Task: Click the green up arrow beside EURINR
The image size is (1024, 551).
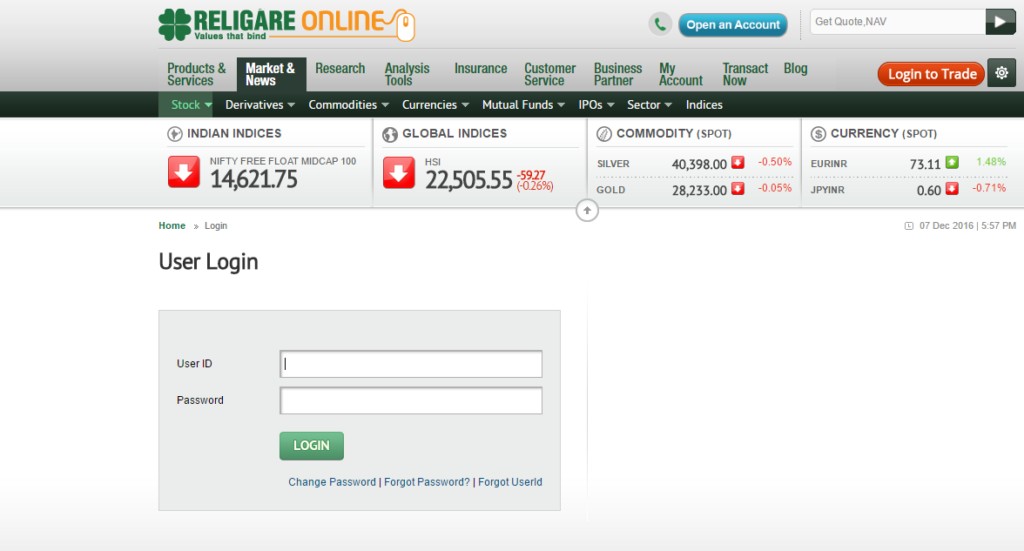Action: 951,162
